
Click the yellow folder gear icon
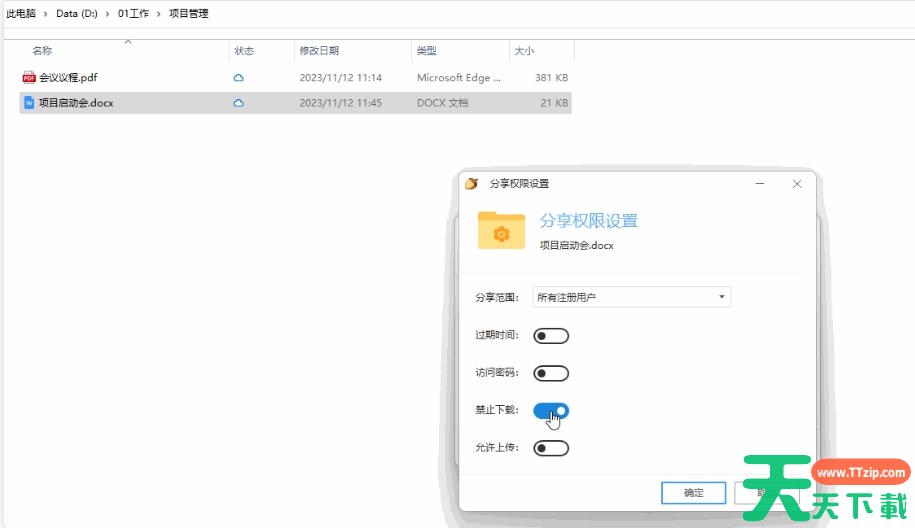[501, 229]
